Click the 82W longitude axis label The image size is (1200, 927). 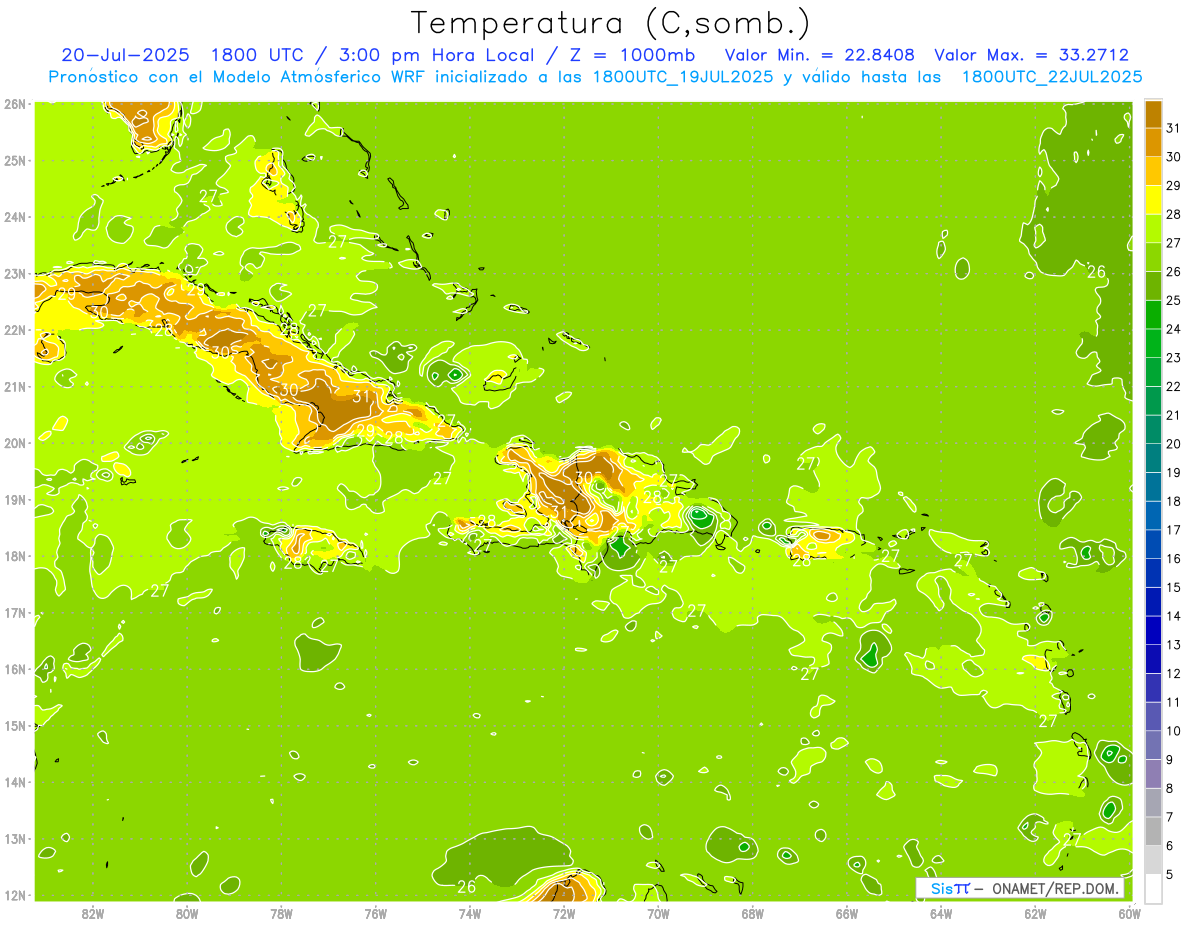point(92,913)
